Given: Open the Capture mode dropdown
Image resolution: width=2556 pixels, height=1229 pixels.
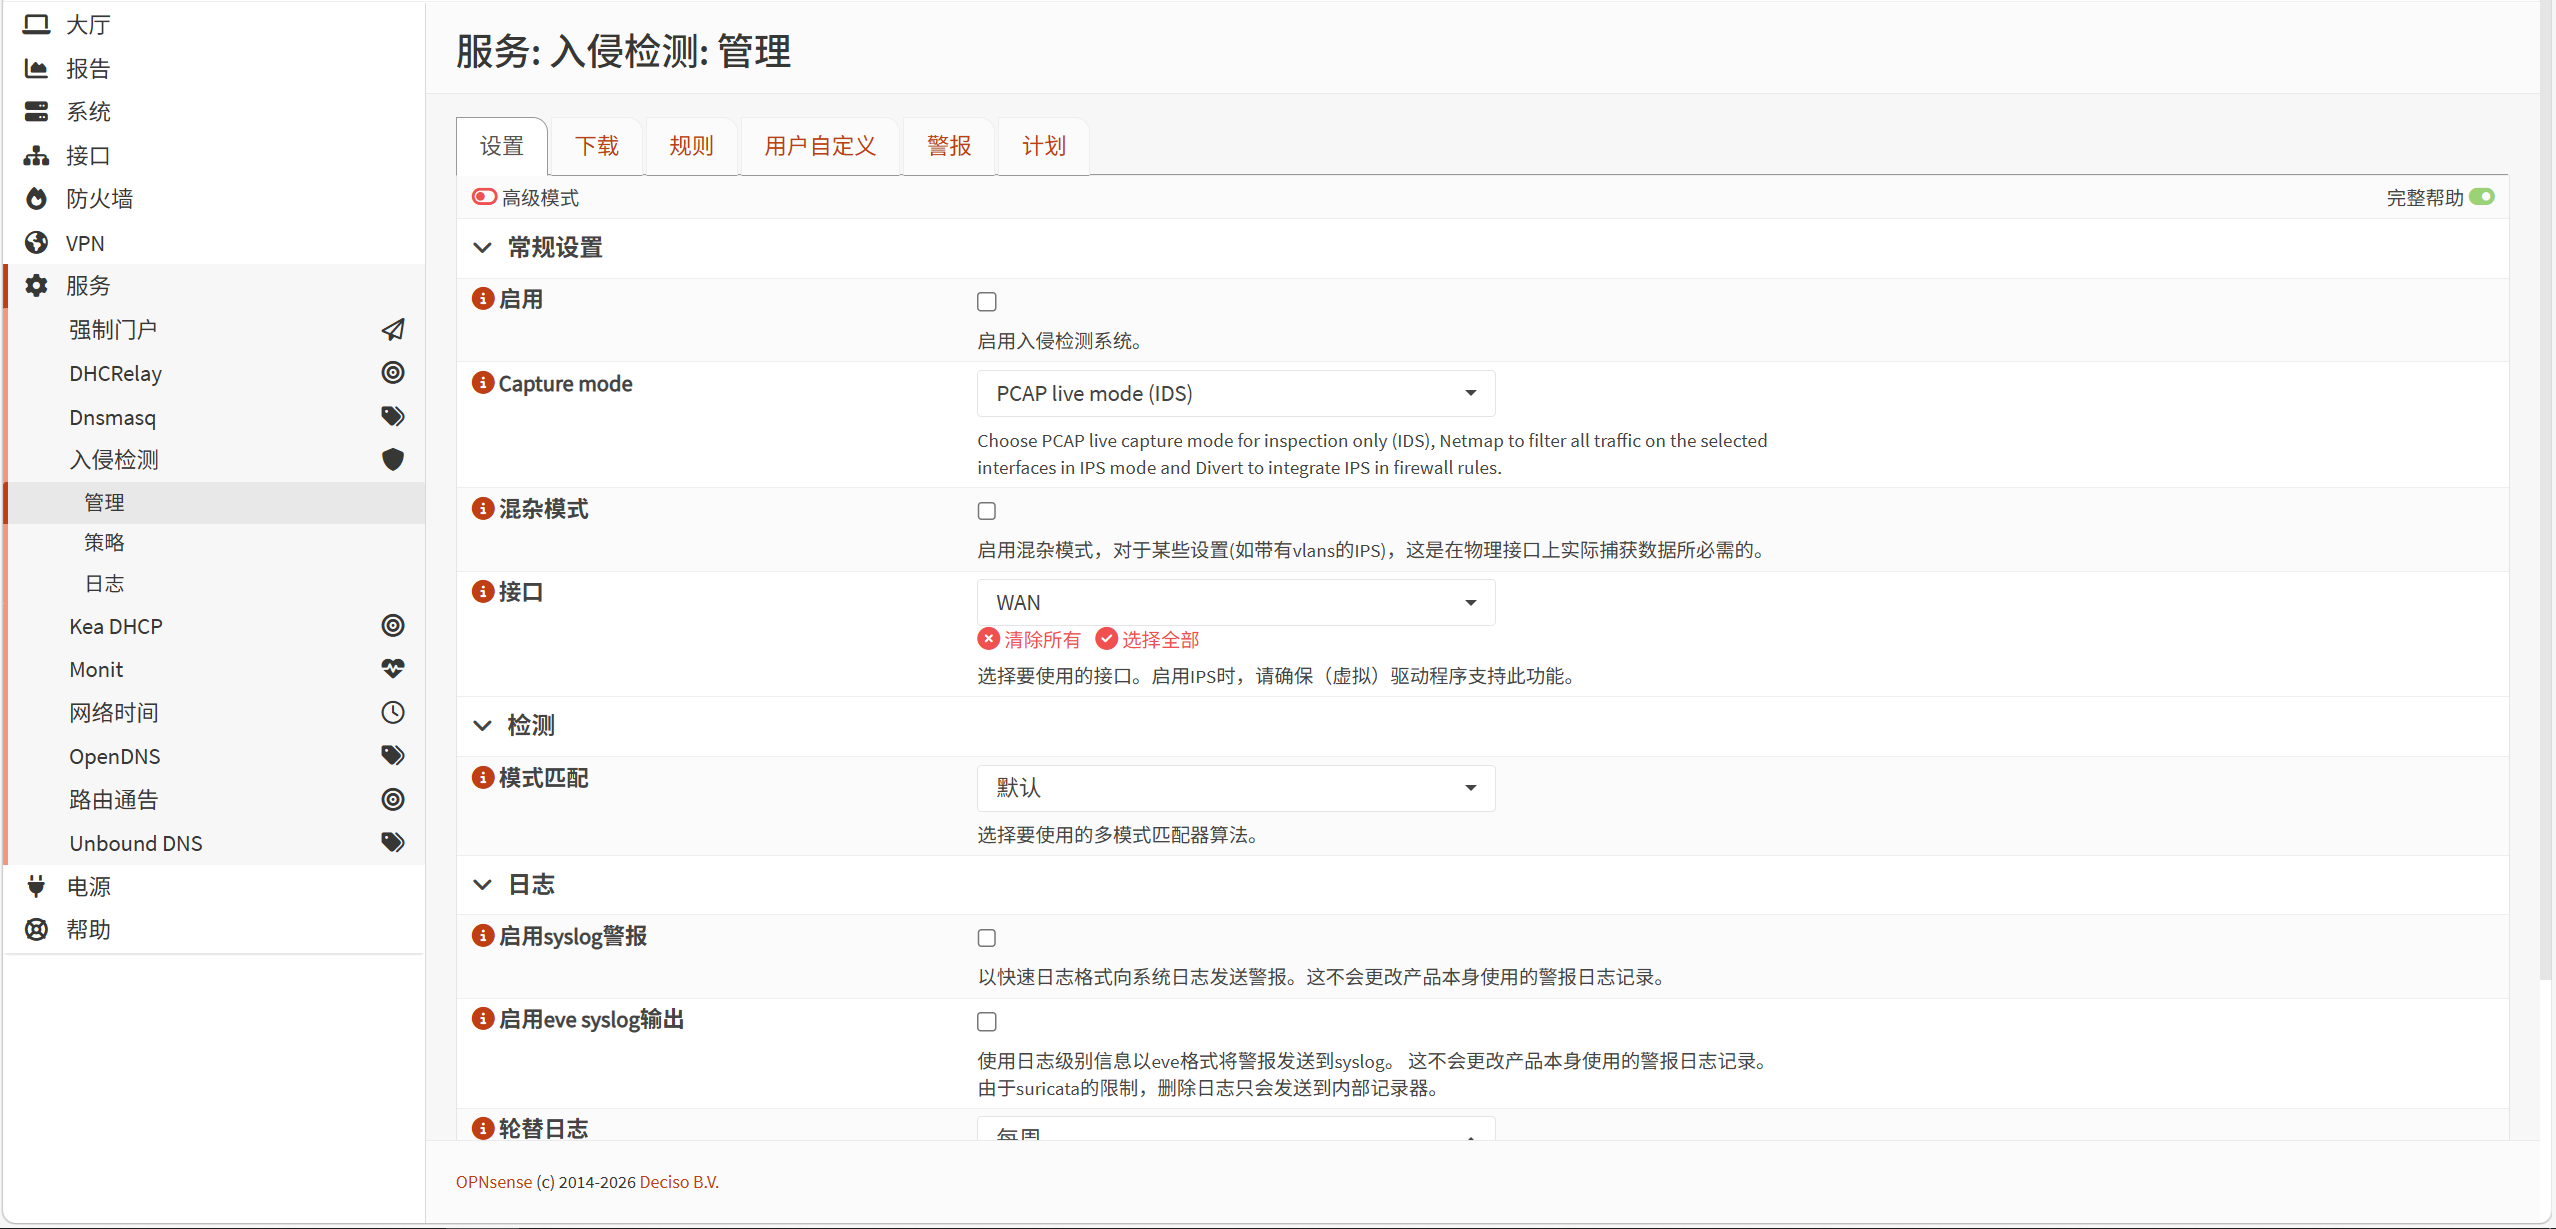Looking at the screenshot, I should [1235, 393].
